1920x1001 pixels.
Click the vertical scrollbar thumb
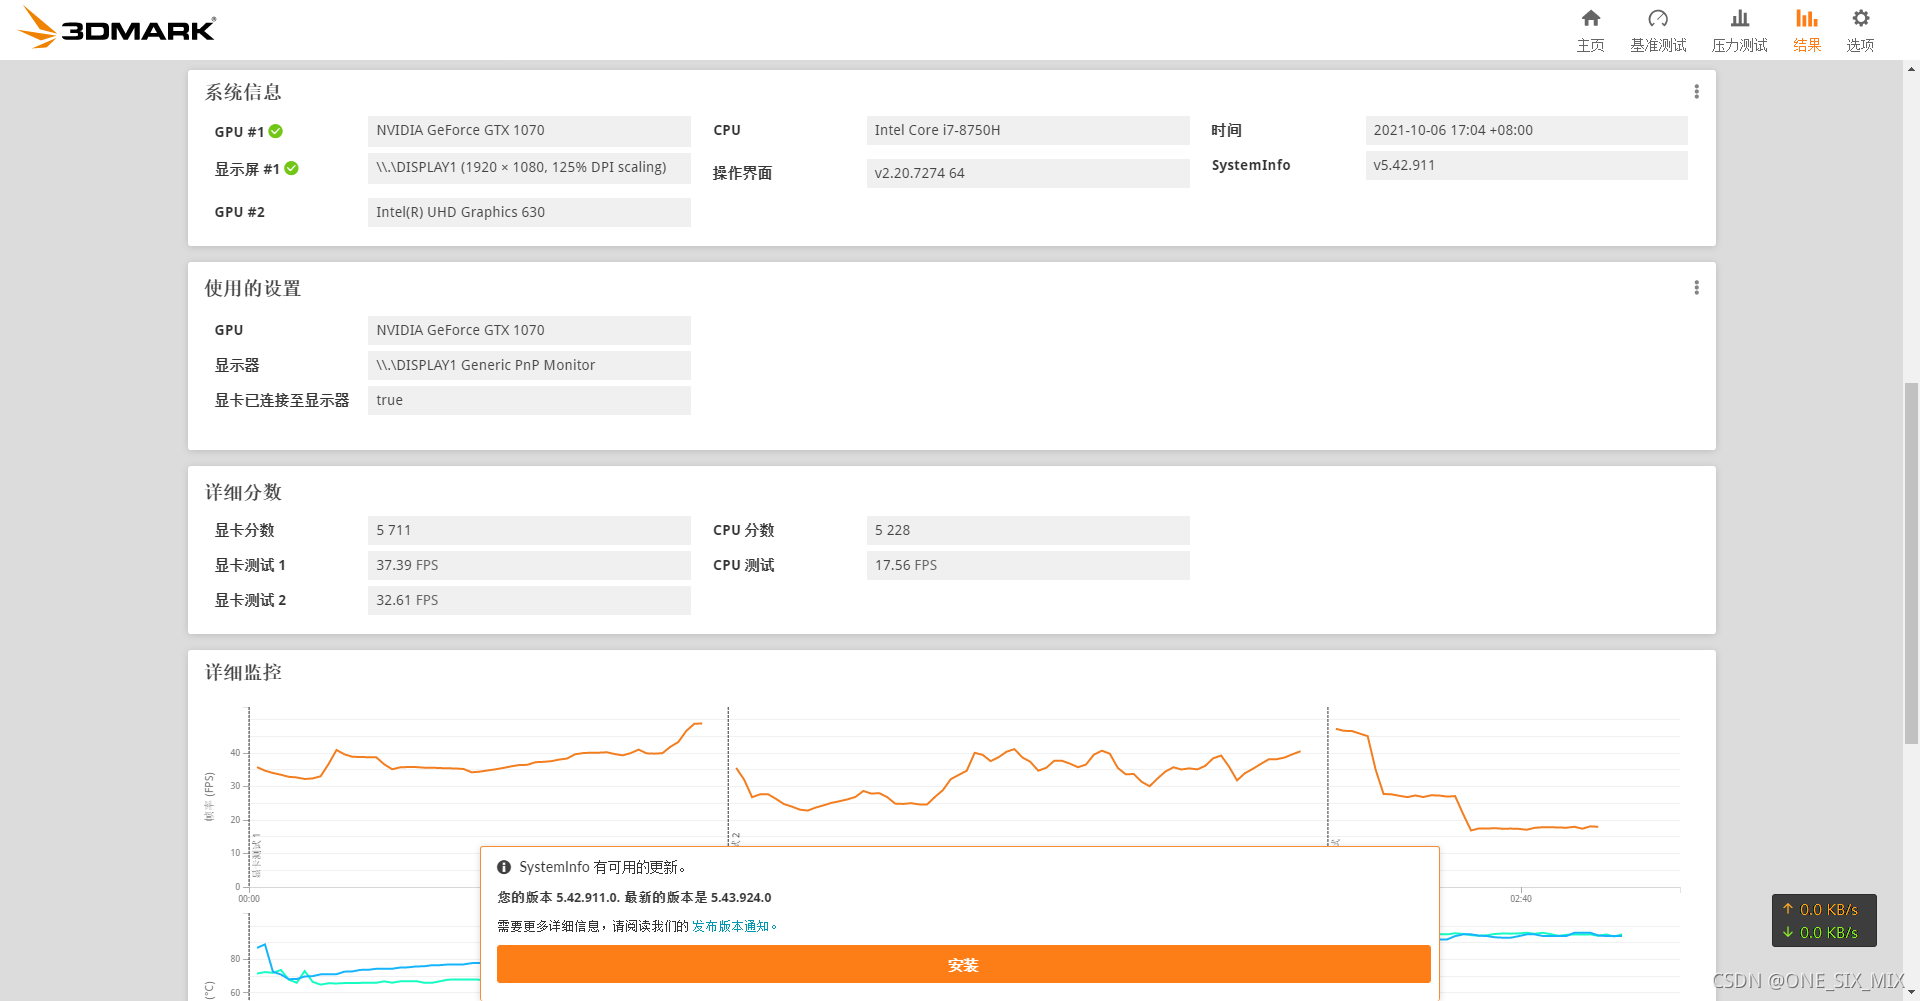click(x=1911, y=563)
